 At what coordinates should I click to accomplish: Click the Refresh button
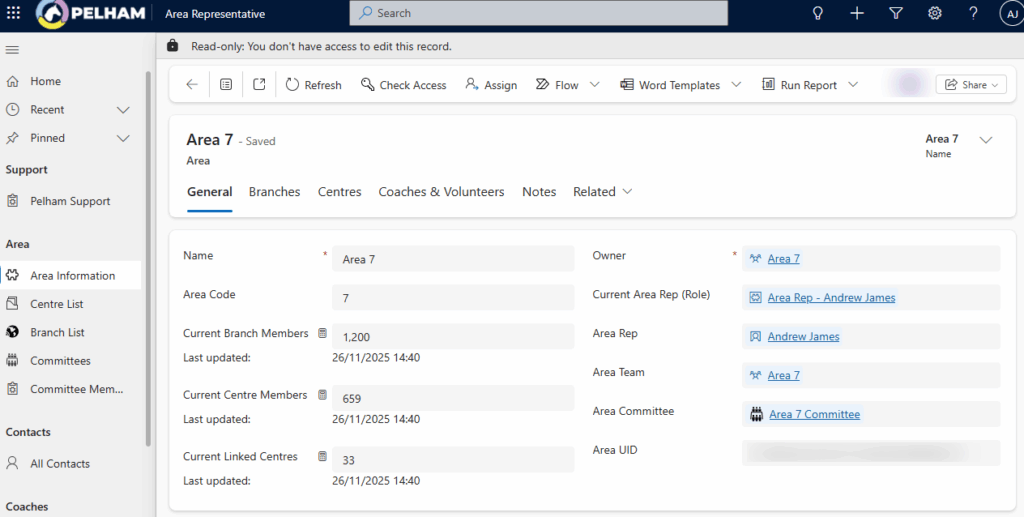tap(313, 85)
